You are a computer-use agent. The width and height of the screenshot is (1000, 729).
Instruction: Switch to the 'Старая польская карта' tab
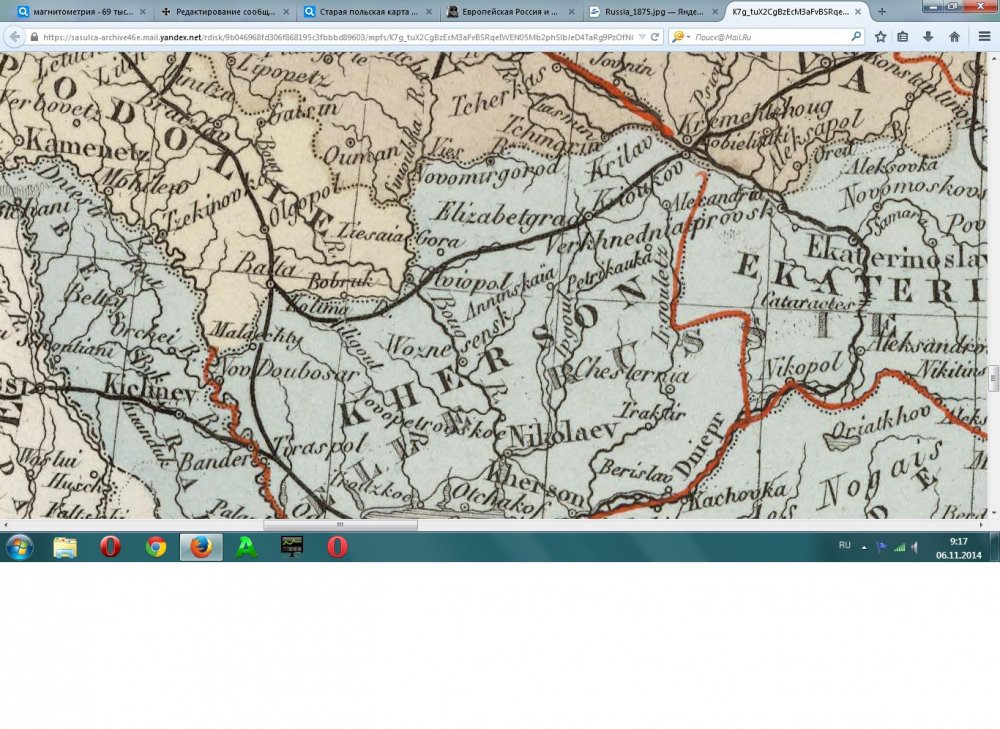(369, 11)
